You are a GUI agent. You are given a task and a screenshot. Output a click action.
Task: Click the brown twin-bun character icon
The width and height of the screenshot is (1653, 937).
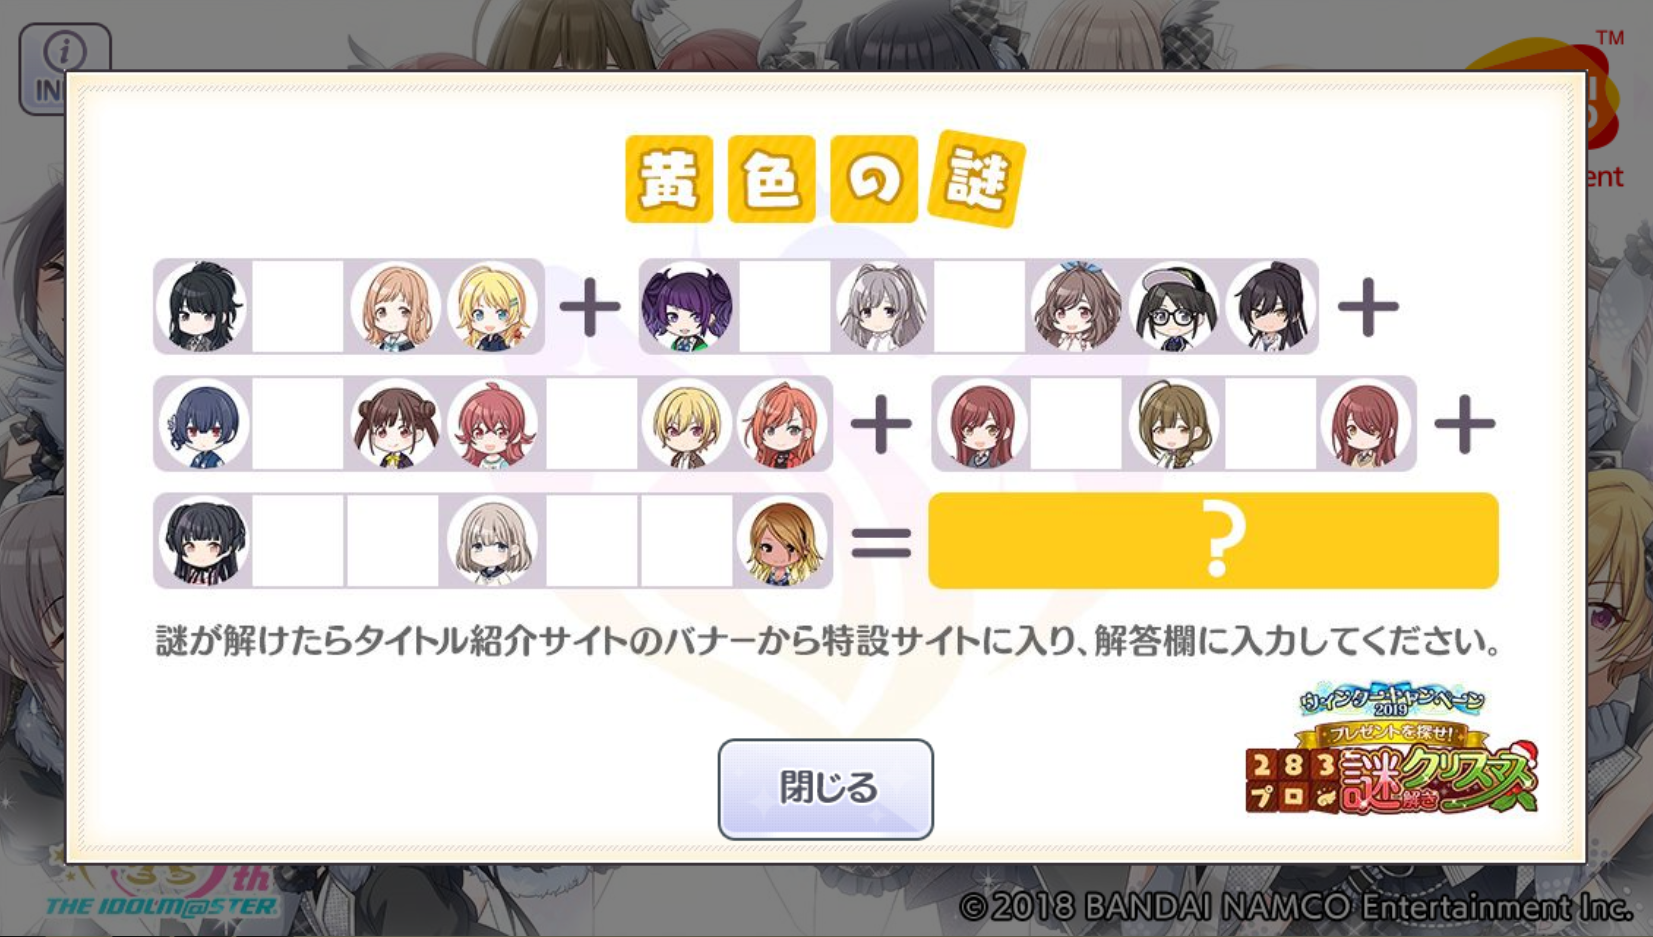[x=395, y=424]
